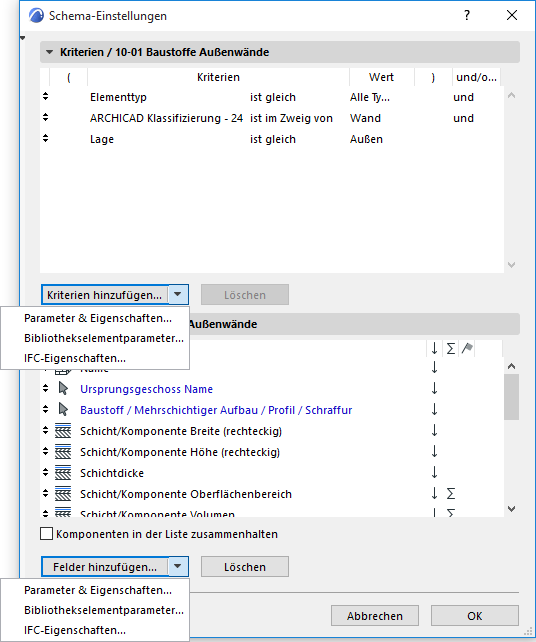Select the Schichtdicke field
This screenshot has width=536, height=642.
click(112, 473)
